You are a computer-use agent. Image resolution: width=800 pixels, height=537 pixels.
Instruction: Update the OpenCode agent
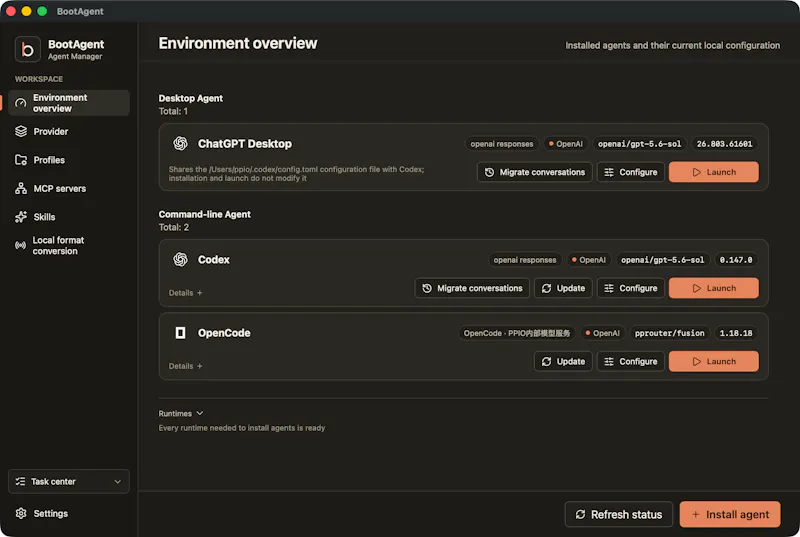click(x=563, y=362)
